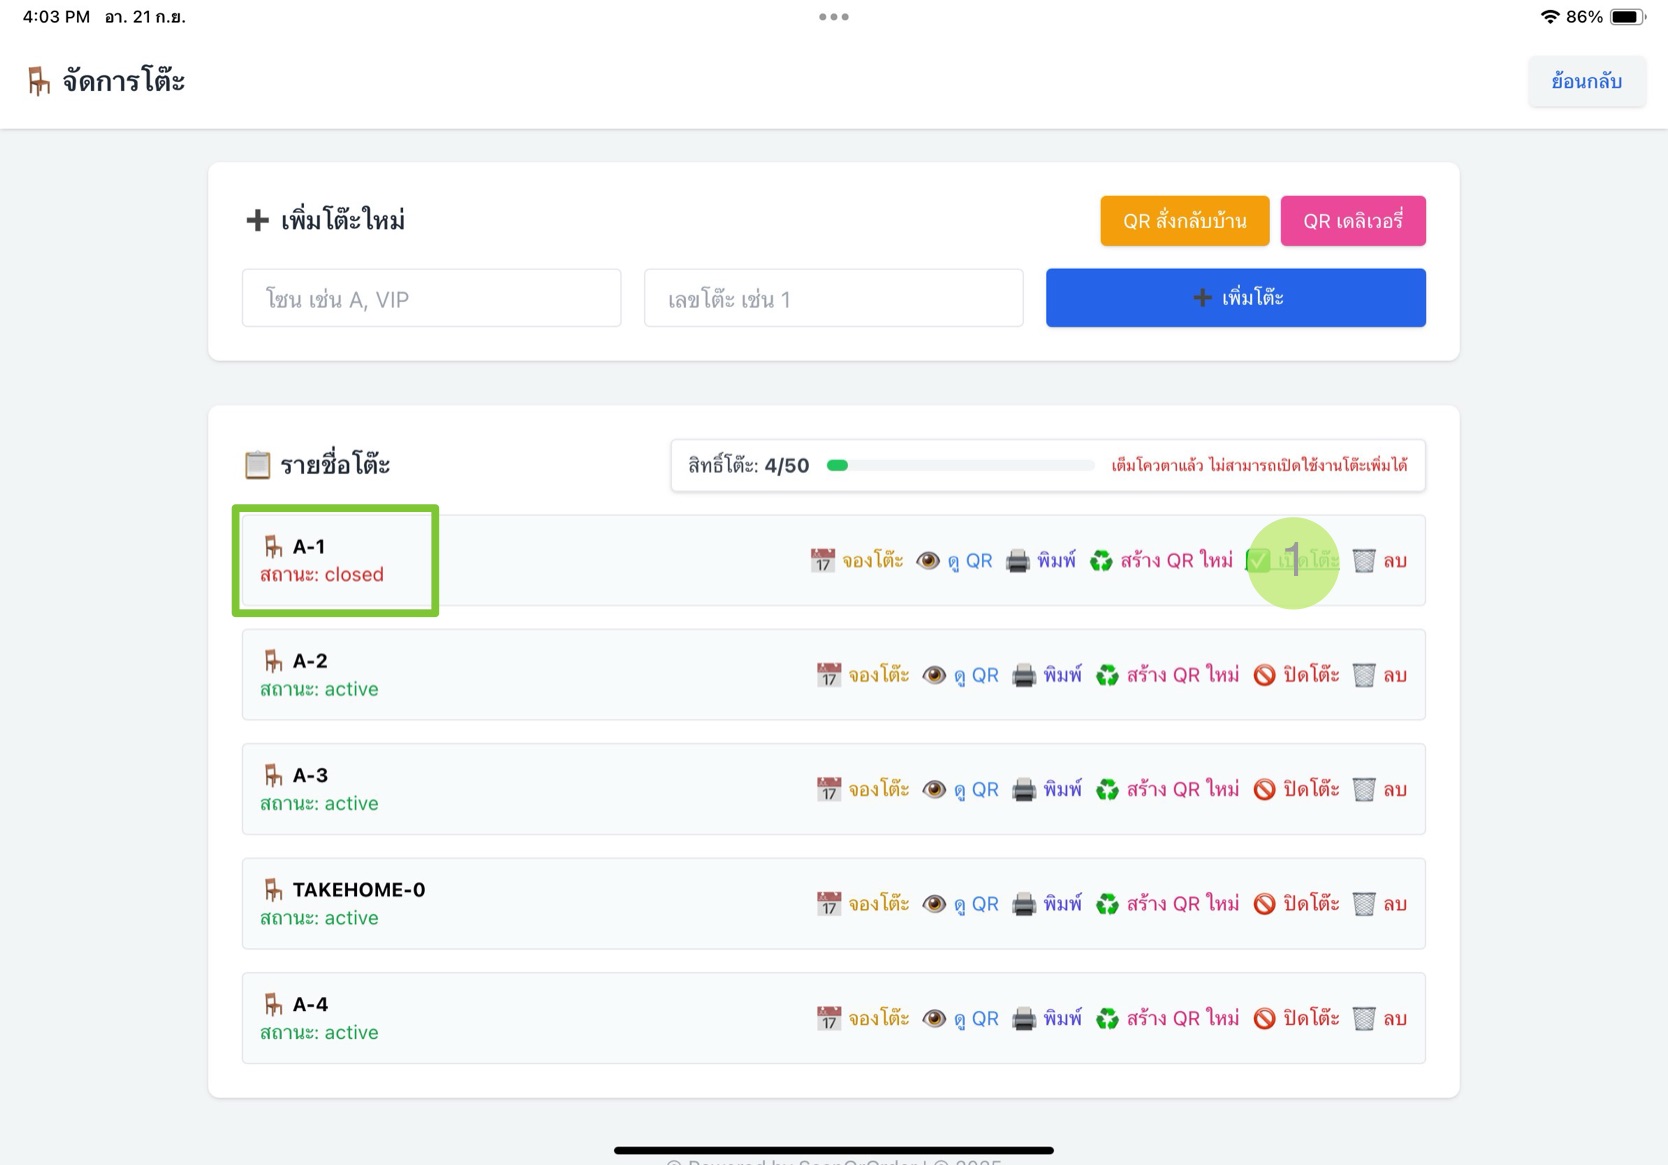Click the printer icon in row A-1
1668x1165 pixels.
pos(1017,561)
